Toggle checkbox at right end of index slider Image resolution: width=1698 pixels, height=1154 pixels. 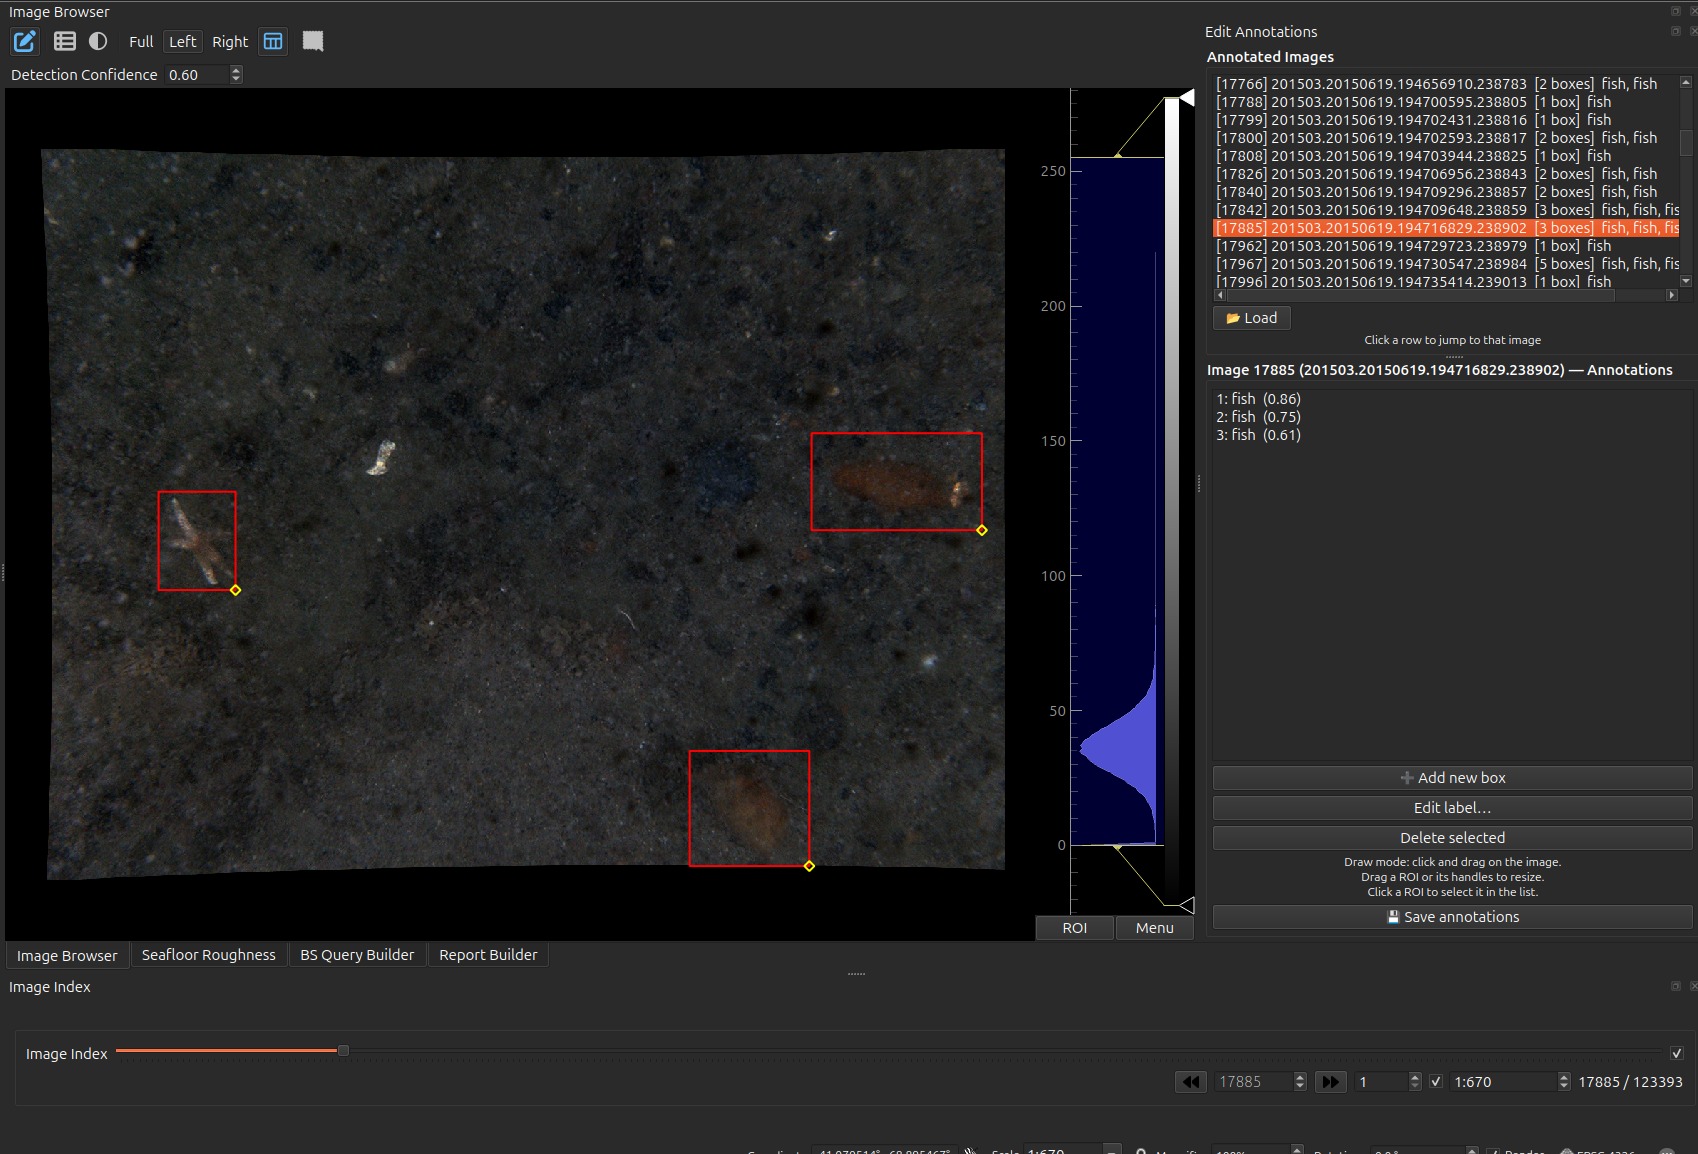coord(1677,1053)
